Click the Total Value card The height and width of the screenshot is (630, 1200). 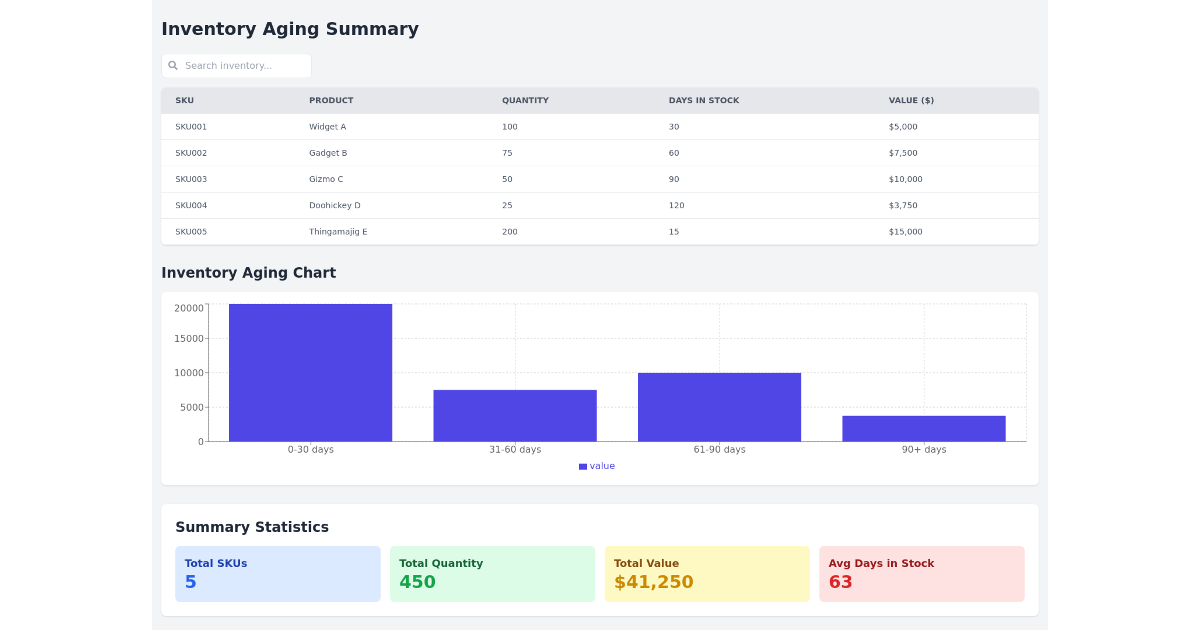(x=707, y=573)
